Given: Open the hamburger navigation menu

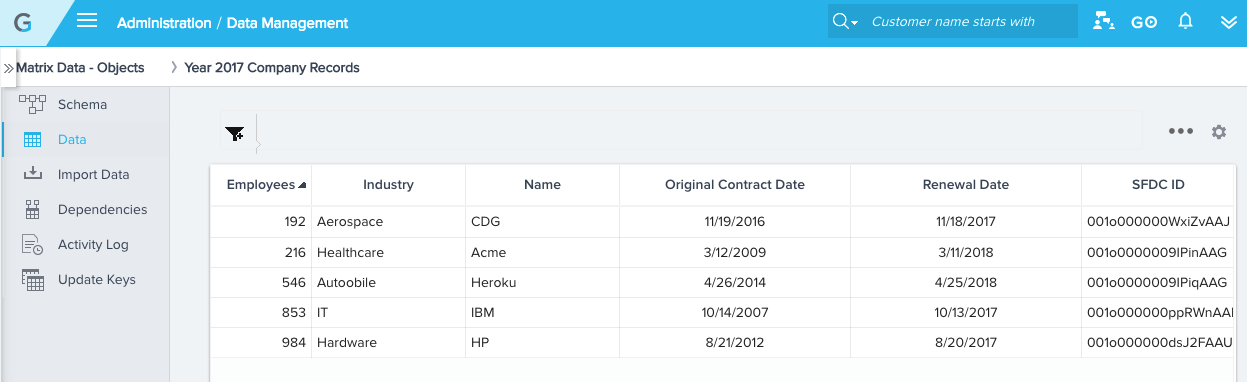Looking at the screenshot, I should click(x=87, y=21).
